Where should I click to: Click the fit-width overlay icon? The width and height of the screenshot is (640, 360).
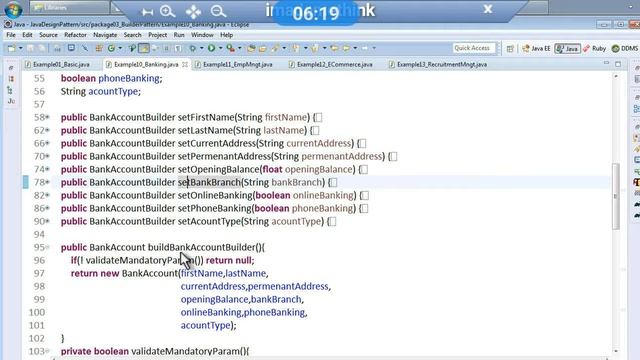click(x=147, y=12)
